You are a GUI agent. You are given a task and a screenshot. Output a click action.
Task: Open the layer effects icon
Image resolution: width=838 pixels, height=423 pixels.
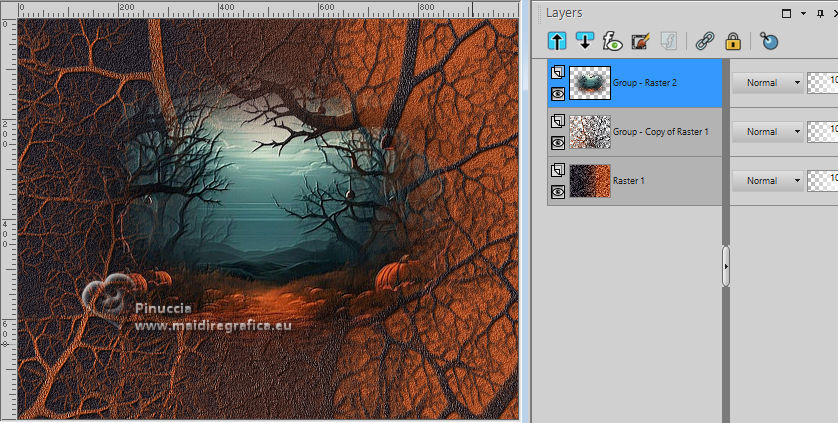tap(612, 41)
